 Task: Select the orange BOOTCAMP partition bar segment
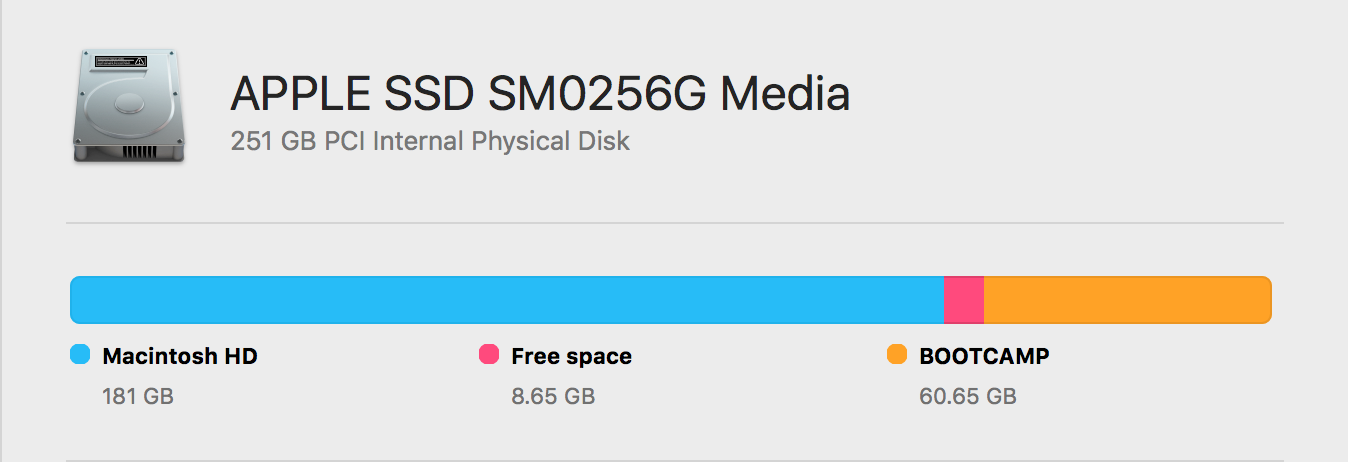pyautogui.click(x=1127, y=300)
